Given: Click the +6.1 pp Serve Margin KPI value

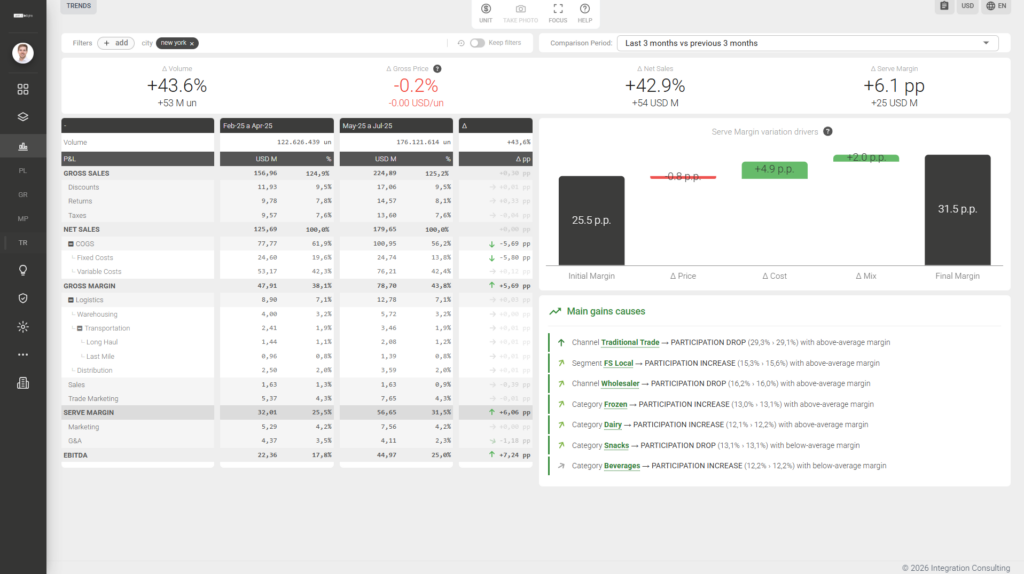Looking at the screenshot, I should click(894, 86).
